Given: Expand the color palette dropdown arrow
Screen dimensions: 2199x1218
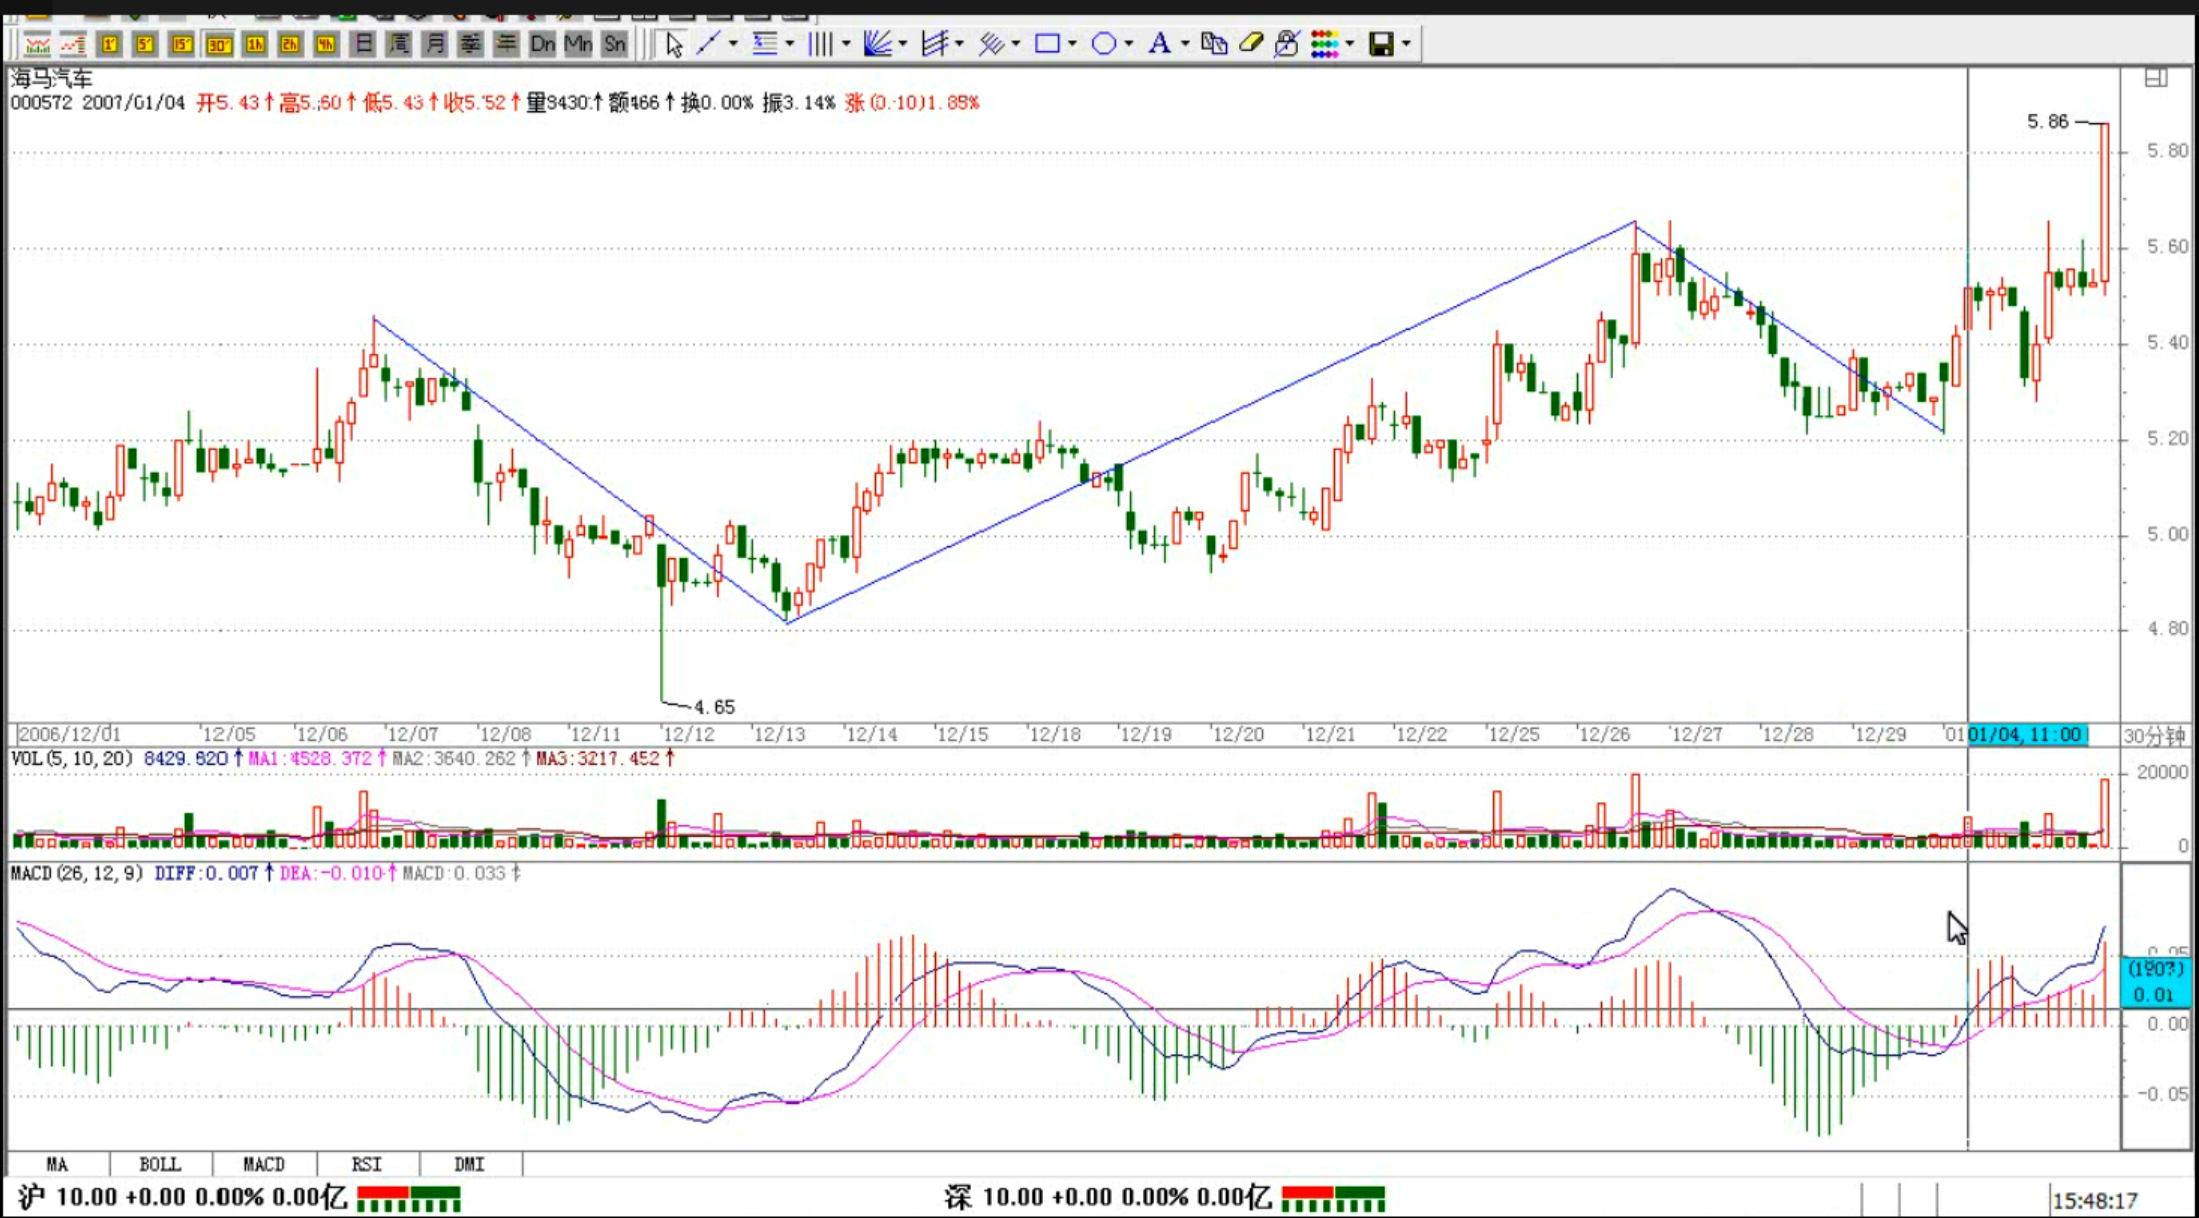Looking at the screenshot, I should pyautogui.click(x=1350, y=44).
